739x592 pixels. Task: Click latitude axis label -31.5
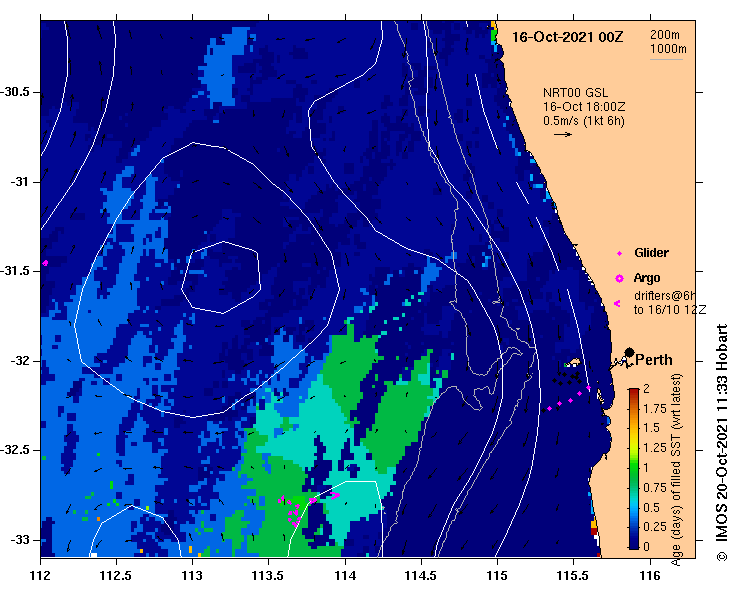click(17, 271)
